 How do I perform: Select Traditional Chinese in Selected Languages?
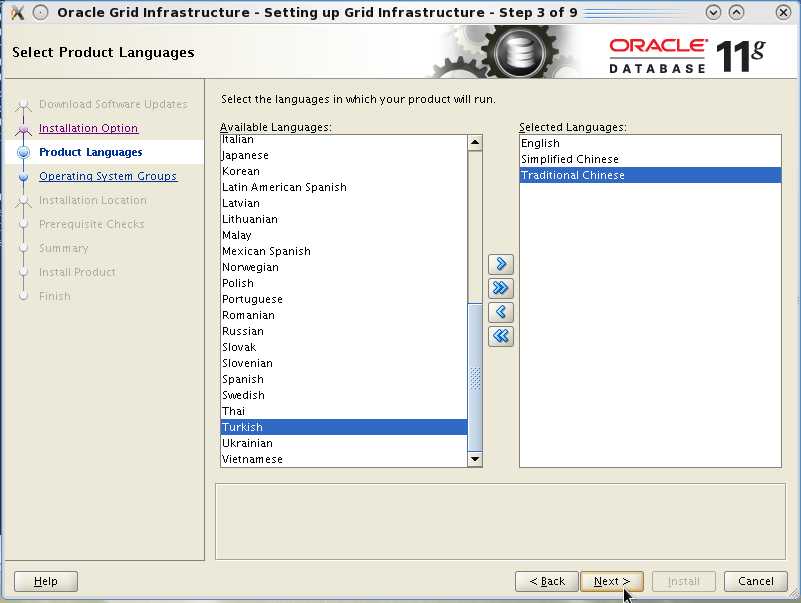pos(650,175)
